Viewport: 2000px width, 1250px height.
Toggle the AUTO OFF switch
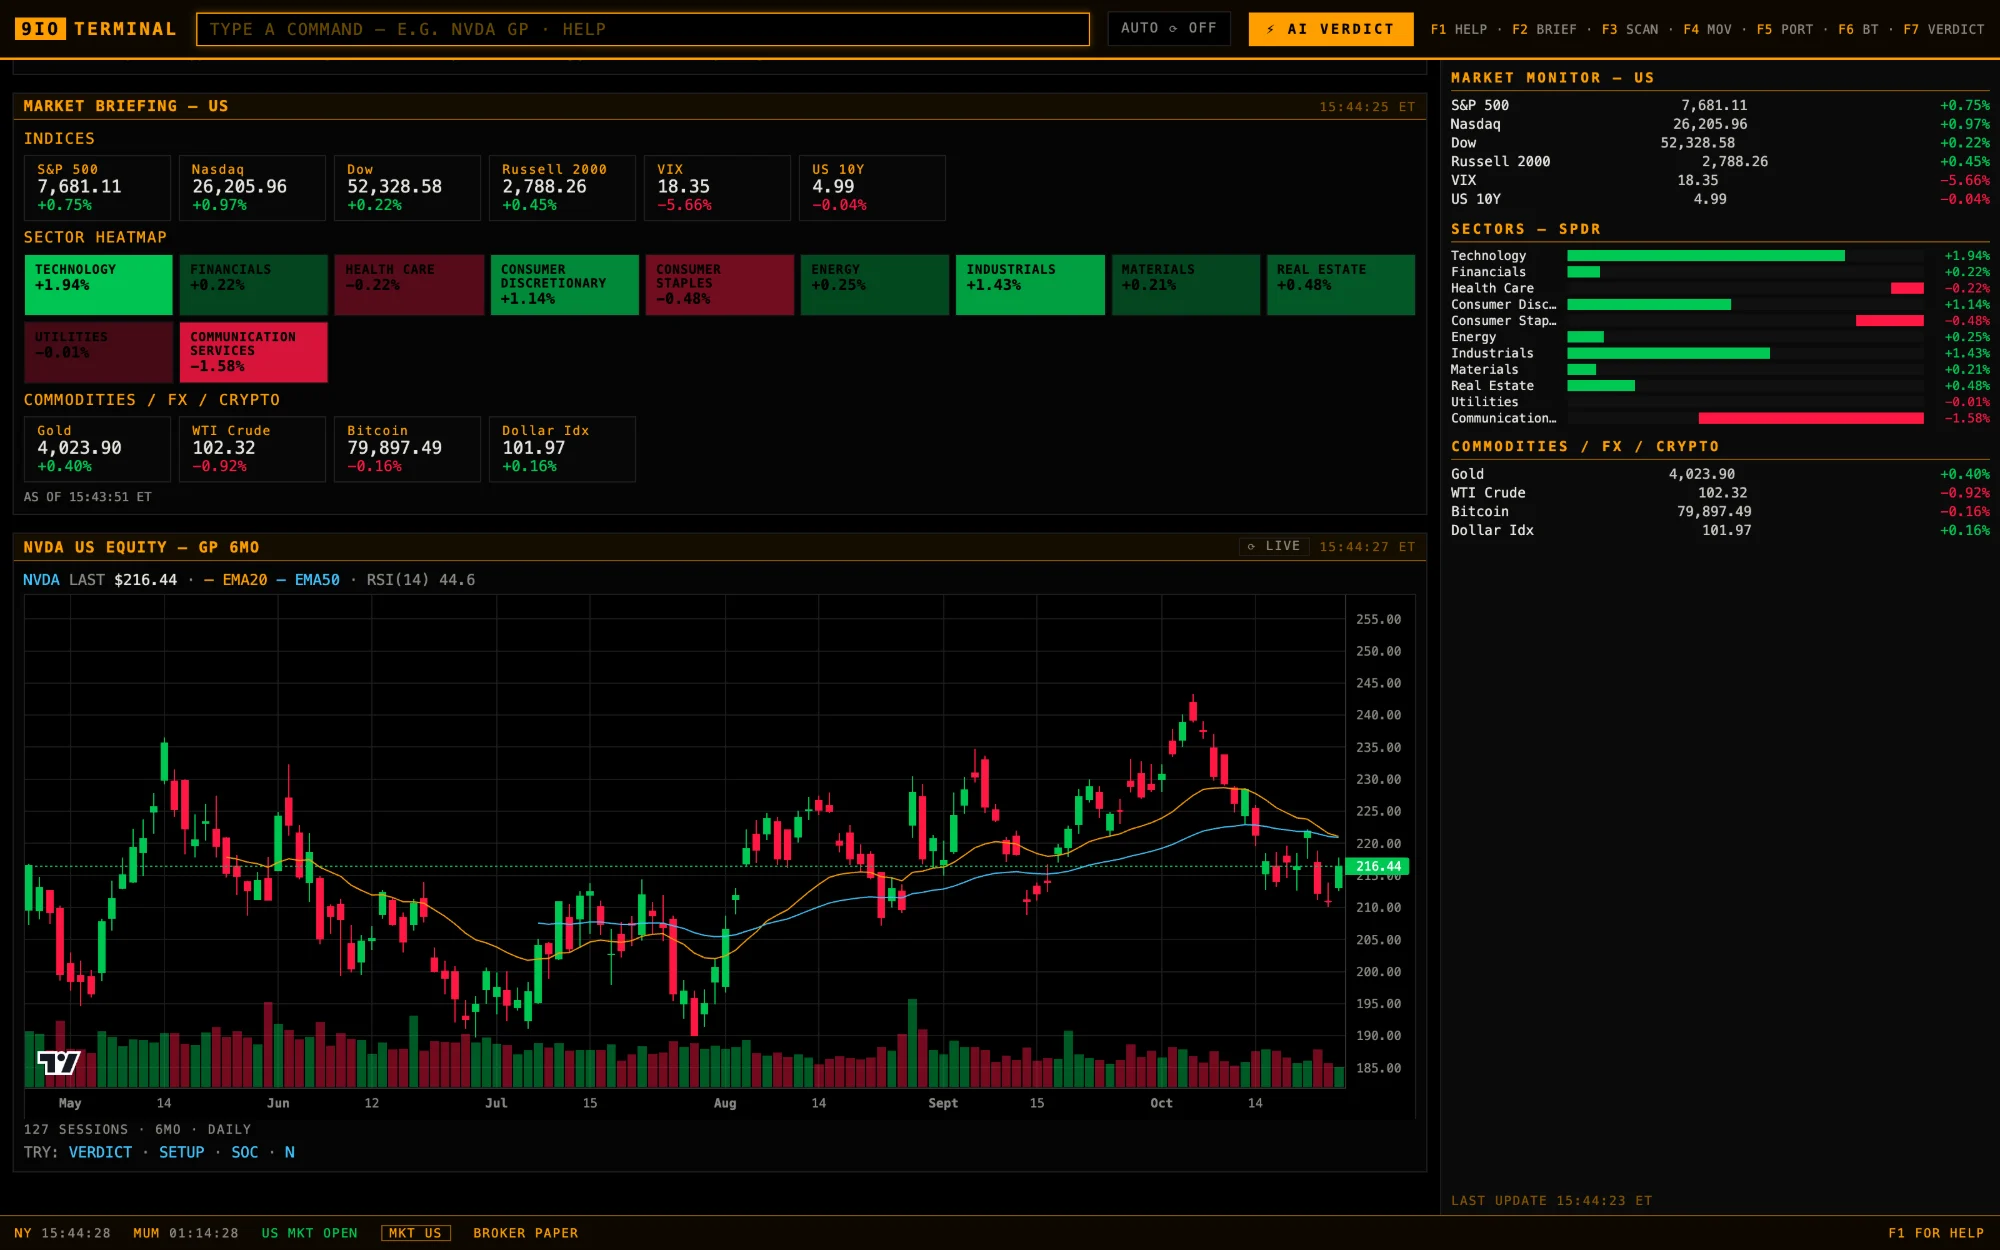tap(1168, 28)
